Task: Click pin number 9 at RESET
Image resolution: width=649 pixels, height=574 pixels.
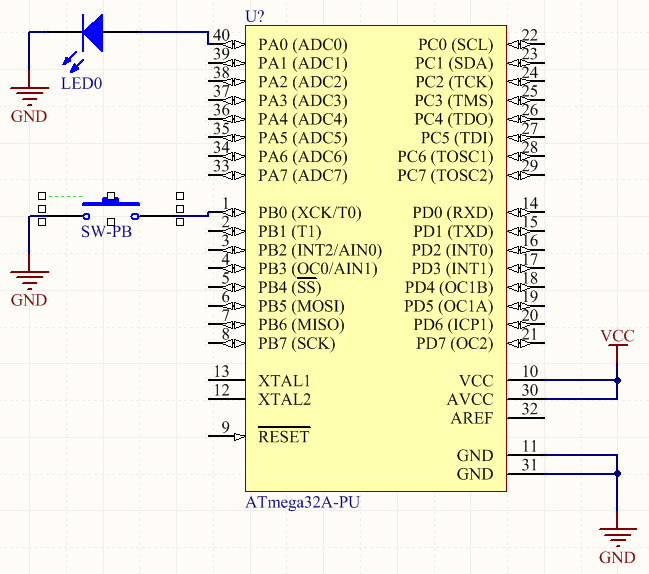Action: point(225,427)
